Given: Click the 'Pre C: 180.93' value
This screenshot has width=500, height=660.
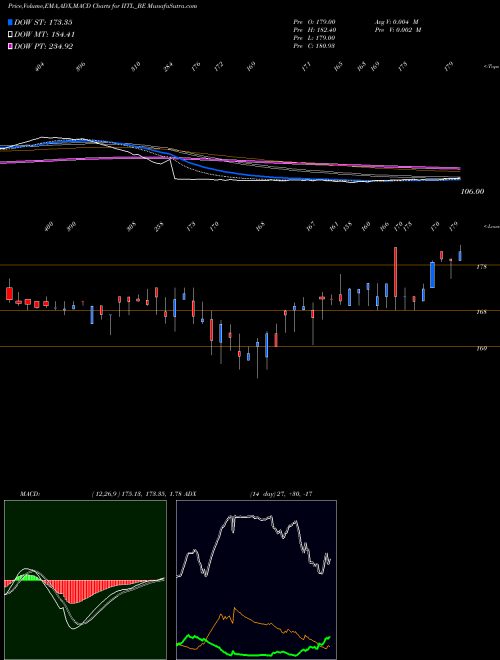Looking at the screenshot, I should pos(314,46).
